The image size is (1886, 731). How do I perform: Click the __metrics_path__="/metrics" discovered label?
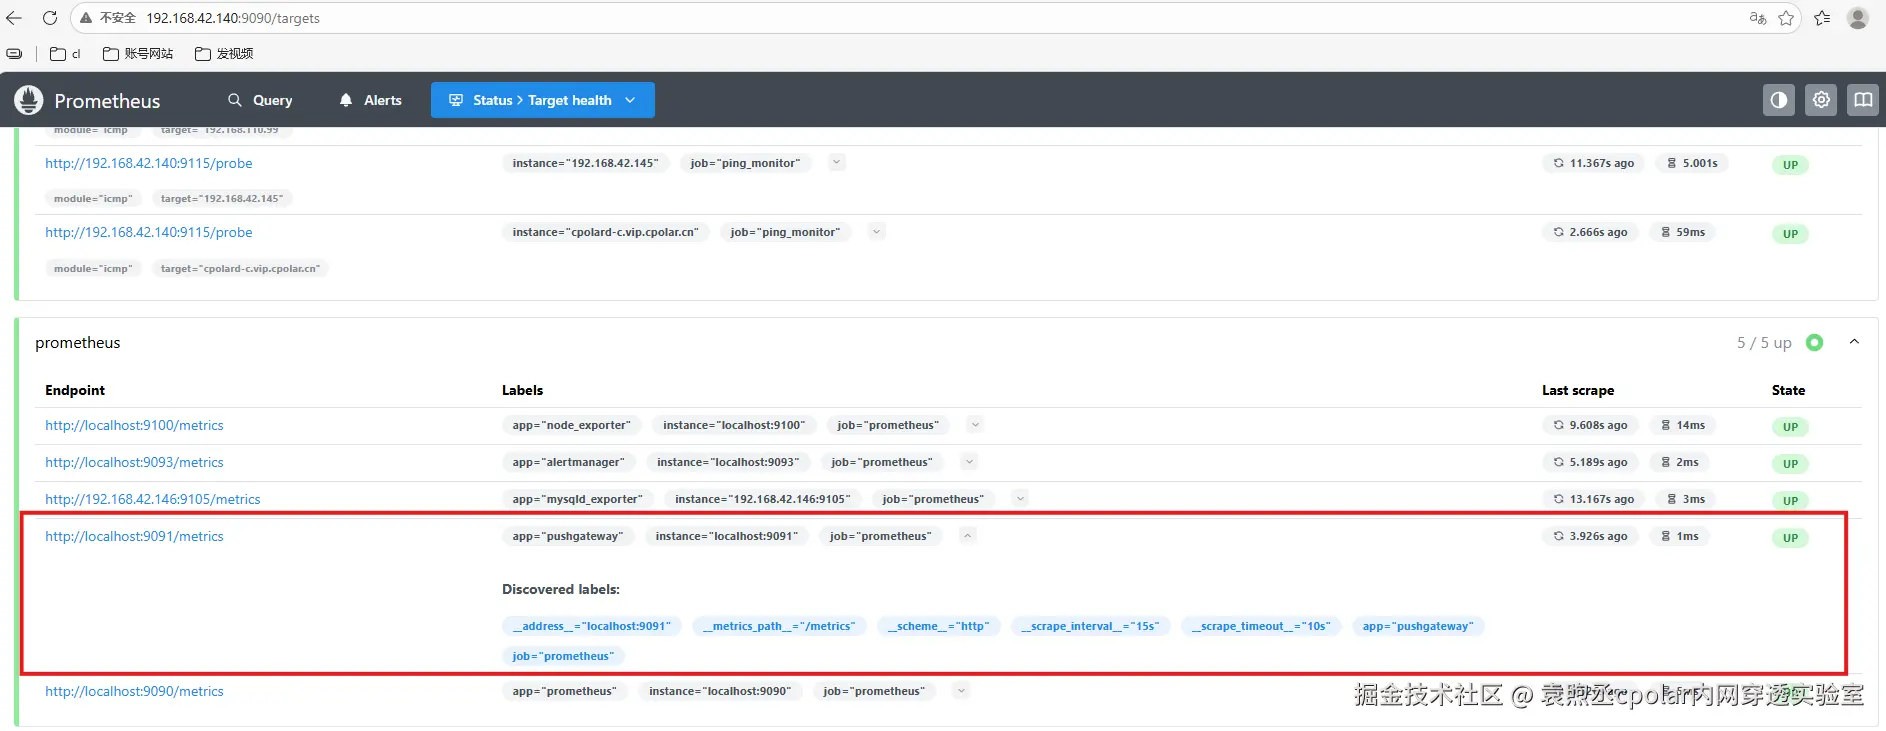[x=779, y=626]
